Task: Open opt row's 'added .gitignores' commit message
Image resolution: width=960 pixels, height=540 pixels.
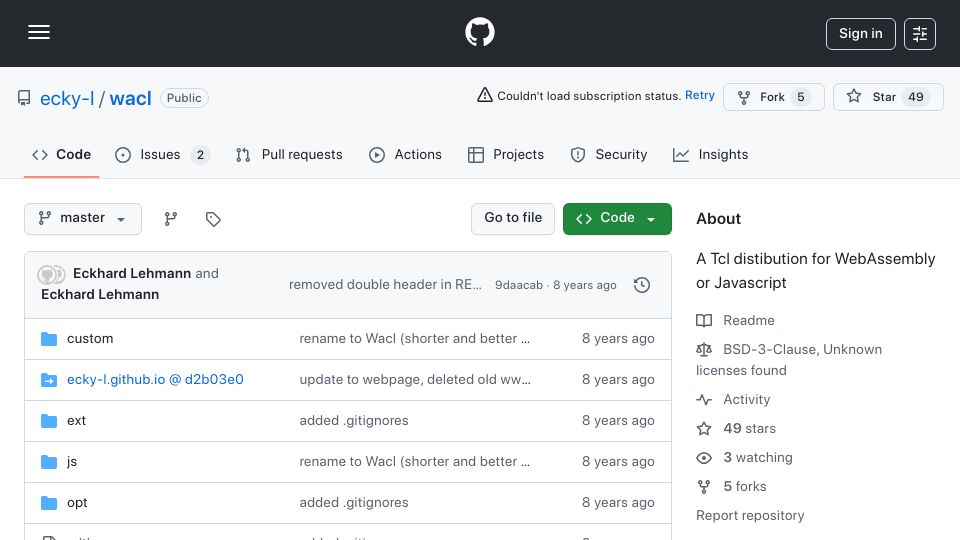Action: [x=354, y=503]
